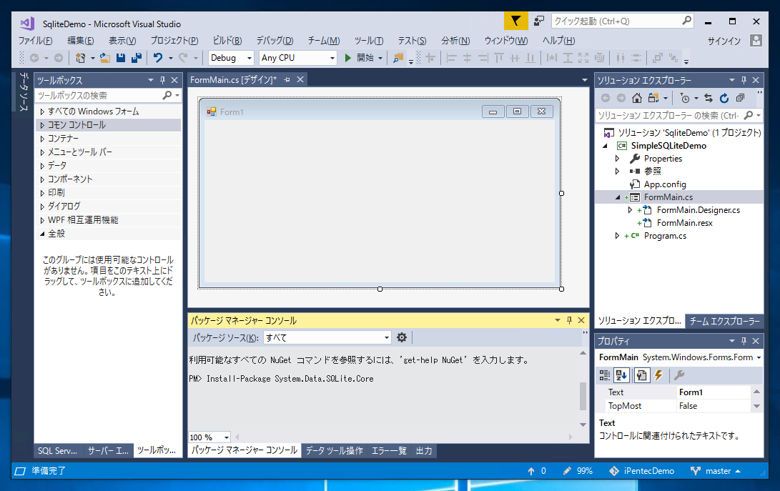Expand the Program.cs node
Image resolution: width=780 pixels, height=491 pixels.
click(617, 236)
